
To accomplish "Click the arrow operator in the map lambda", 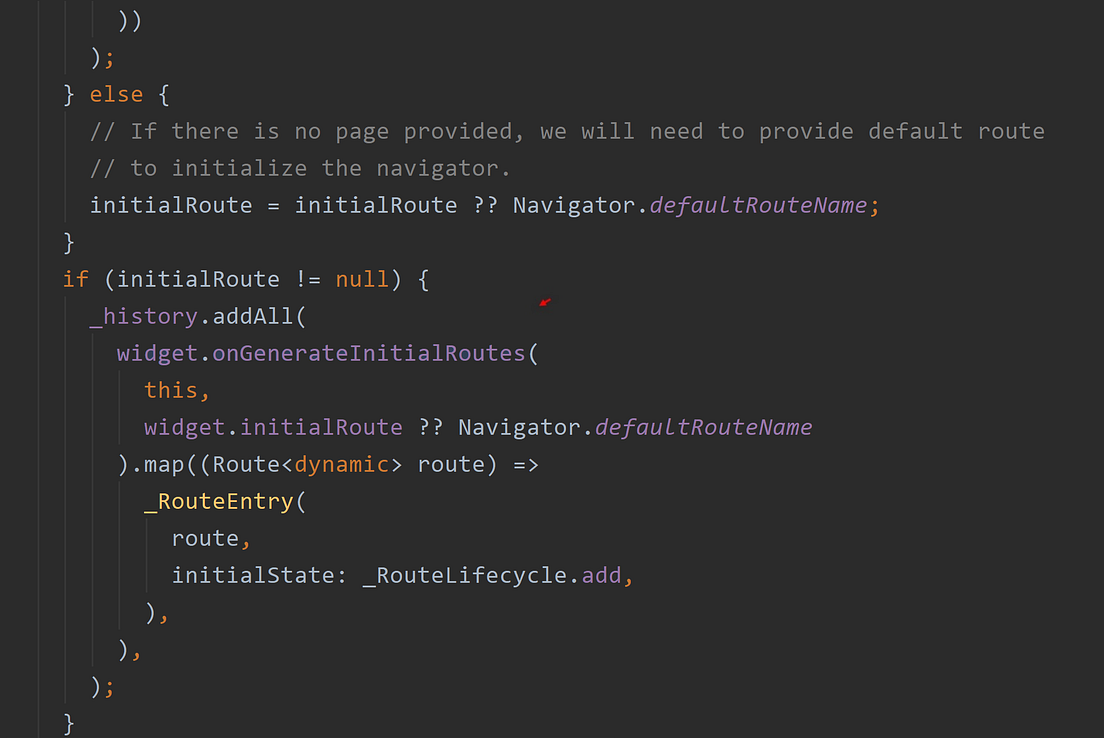I will [530, 463].
